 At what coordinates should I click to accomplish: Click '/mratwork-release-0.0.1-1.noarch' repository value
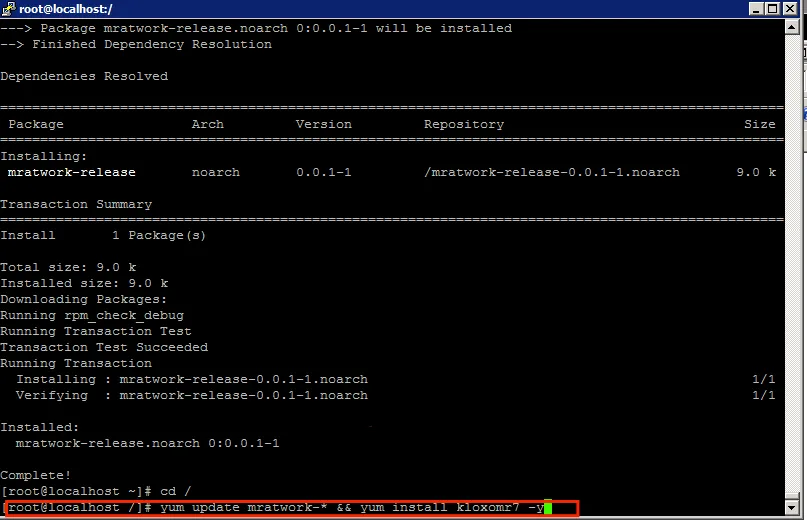coord(552,172)
